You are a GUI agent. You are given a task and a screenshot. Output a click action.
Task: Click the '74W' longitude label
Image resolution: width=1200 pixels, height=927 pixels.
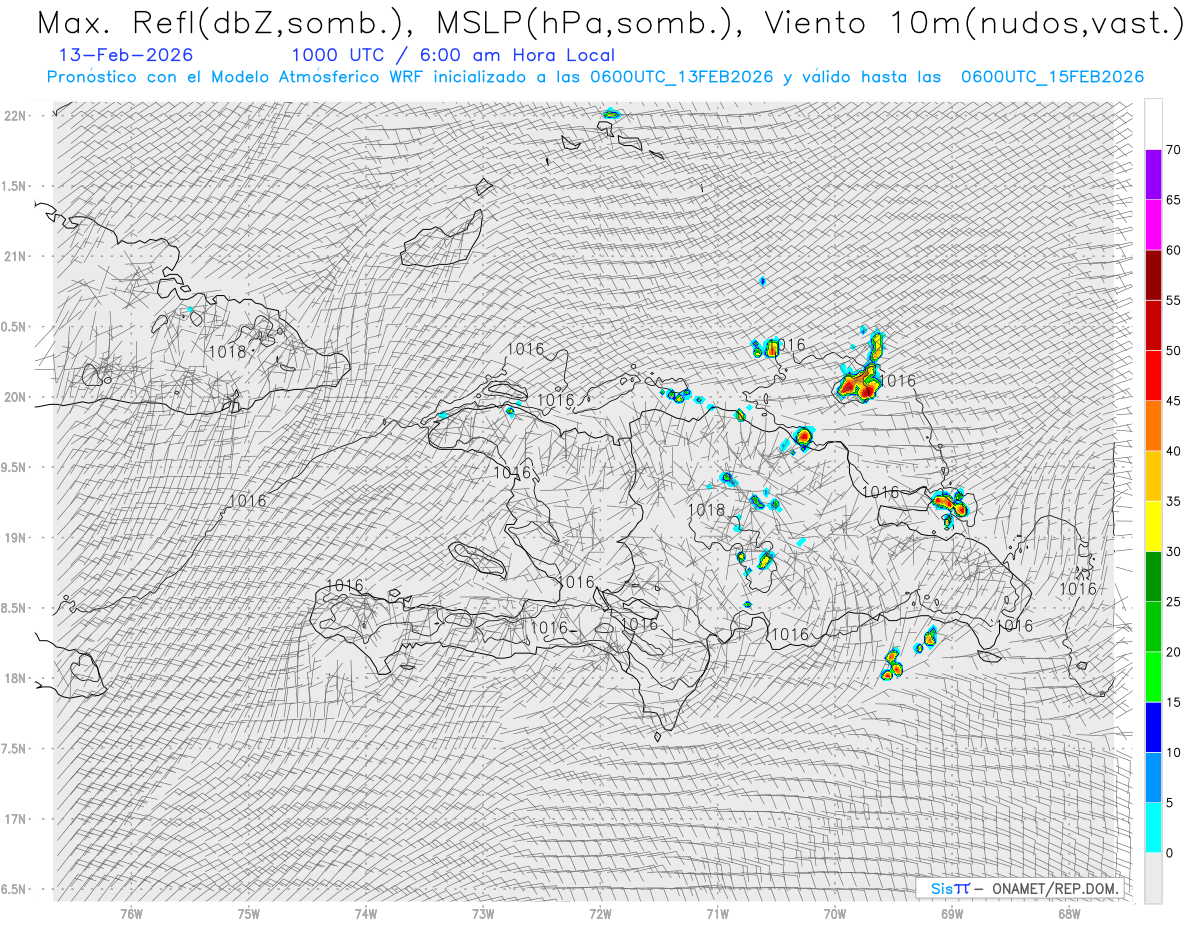click(x=366, y=913)
